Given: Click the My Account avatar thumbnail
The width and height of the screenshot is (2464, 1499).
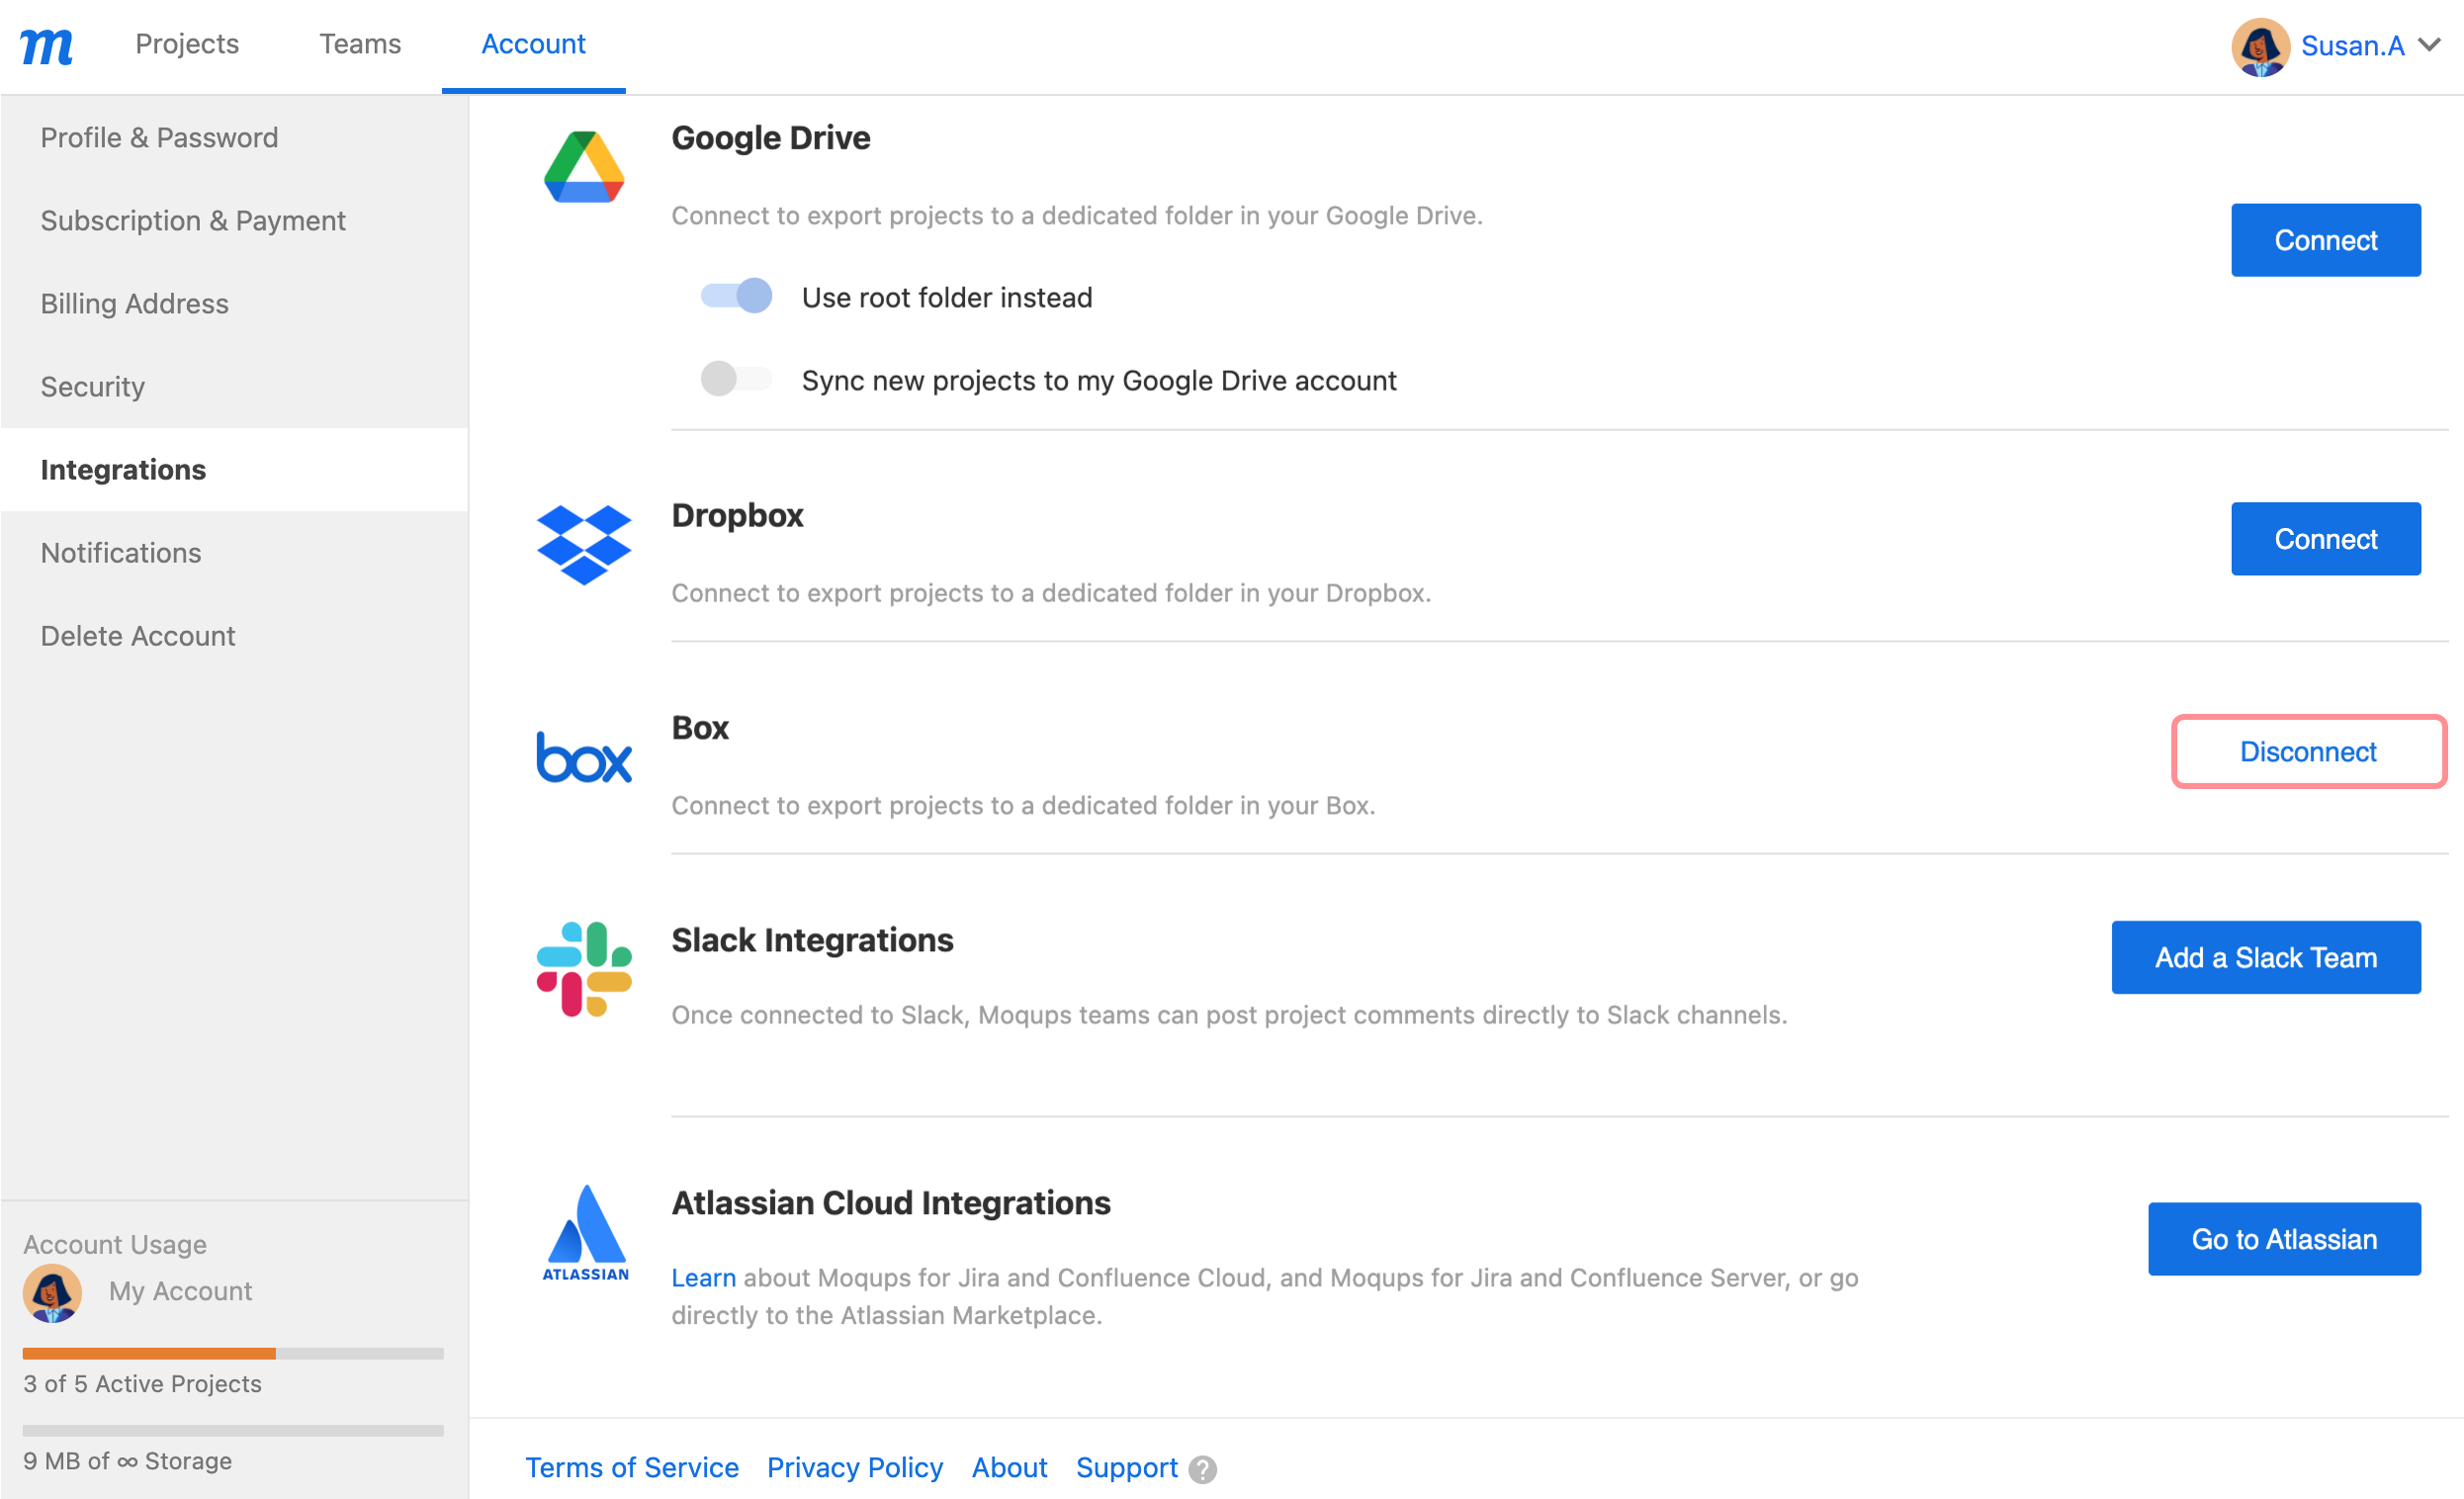Looking at the screenshot, I should [x=52, y=1292].
